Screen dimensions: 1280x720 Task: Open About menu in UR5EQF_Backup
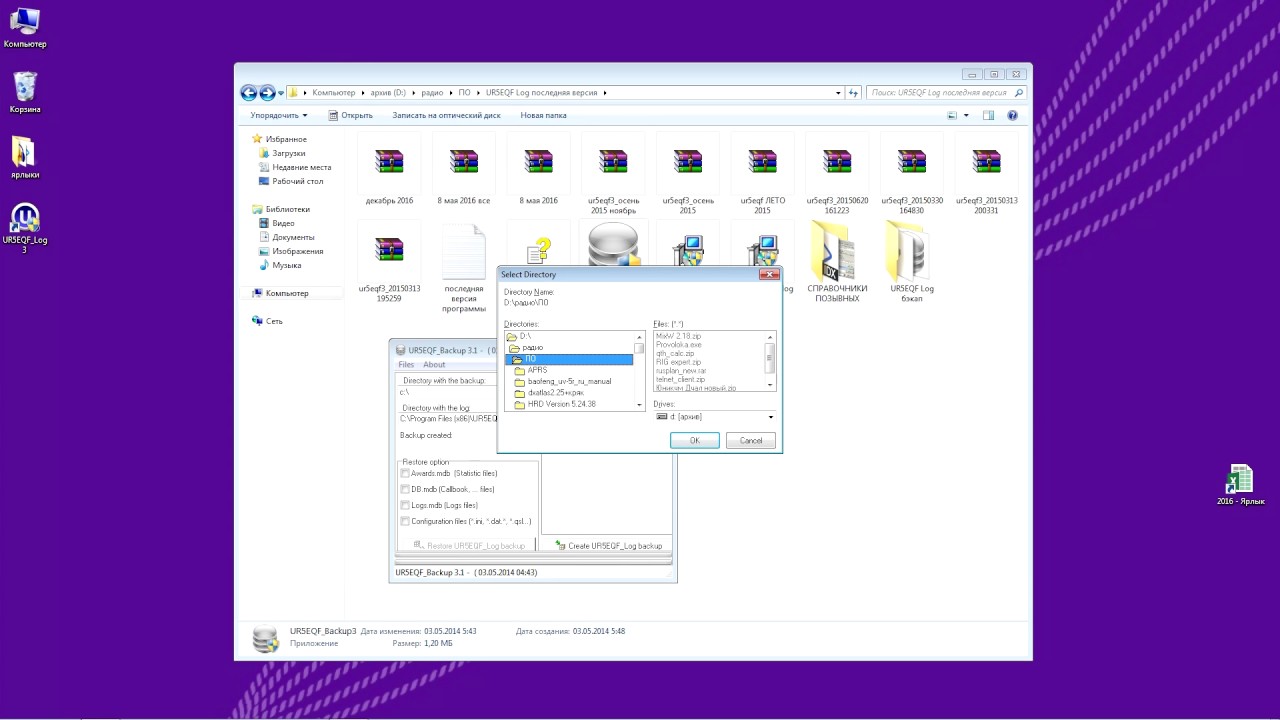coord(434,365)
